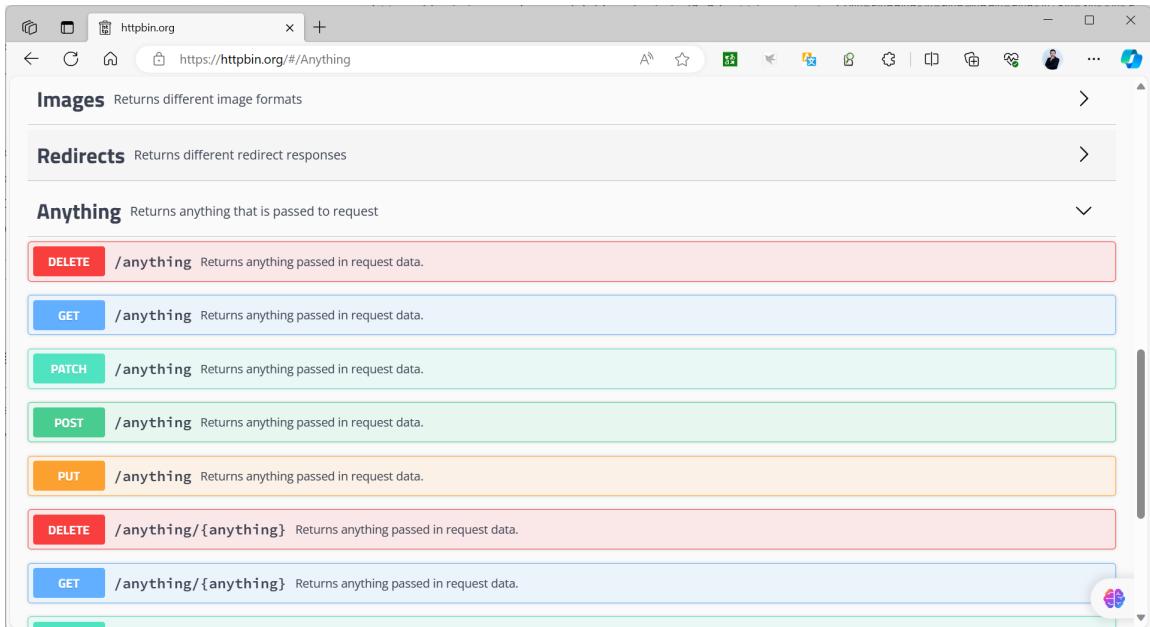Expand the Redirects section
The width and height of the screenshot is (1150, 627).
pyautogui.click(x=1083, y=154)
